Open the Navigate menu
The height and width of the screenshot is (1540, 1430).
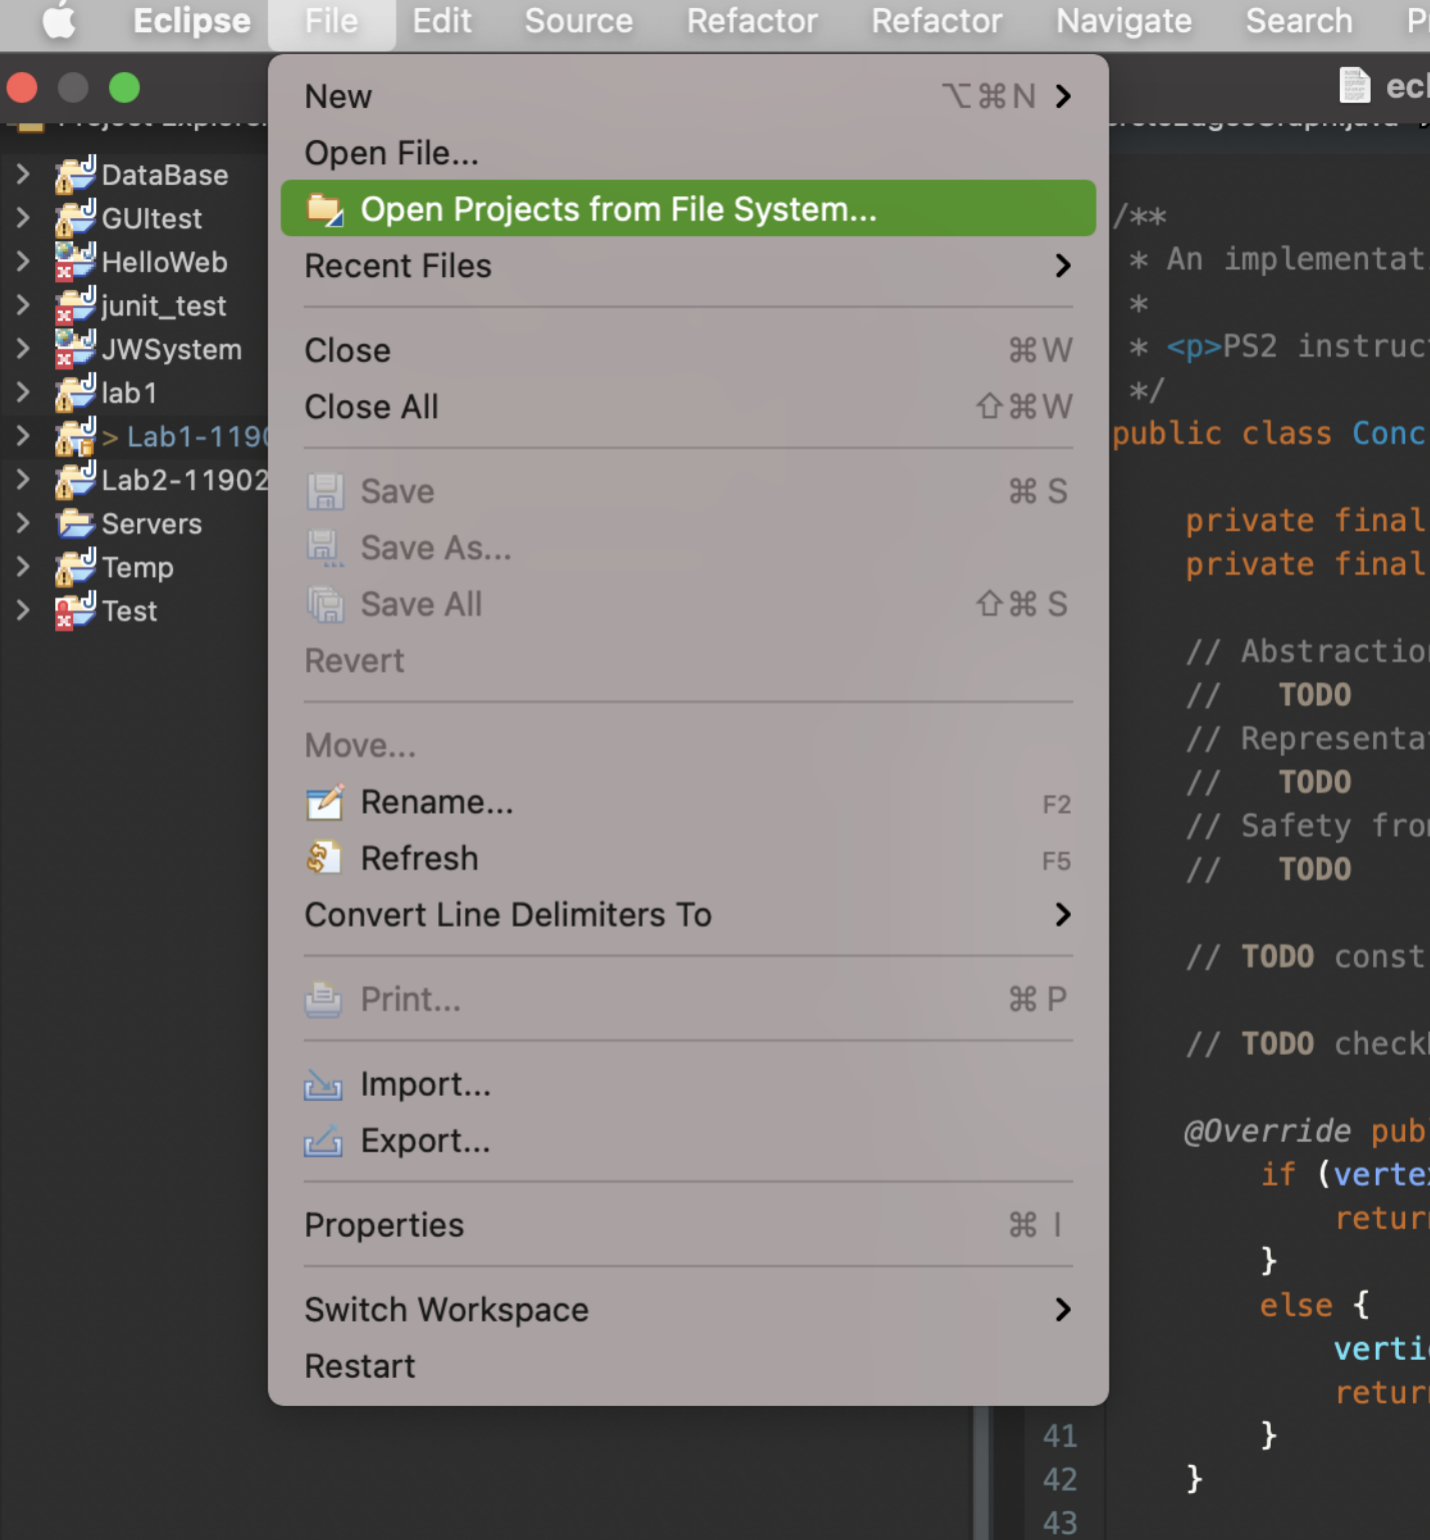click(1124, 21)
